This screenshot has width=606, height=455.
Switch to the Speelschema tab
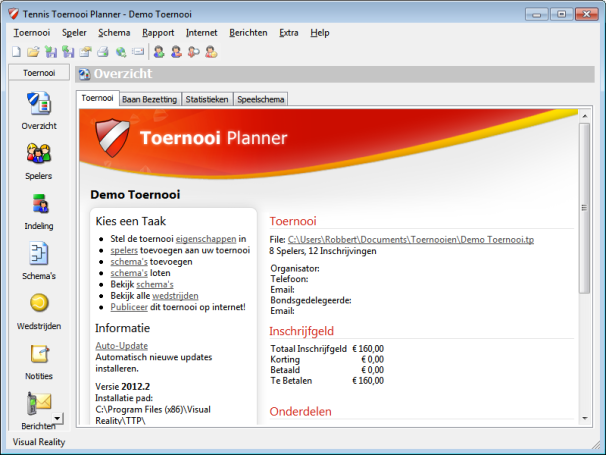pyautogui.click(x=261, y=99)
